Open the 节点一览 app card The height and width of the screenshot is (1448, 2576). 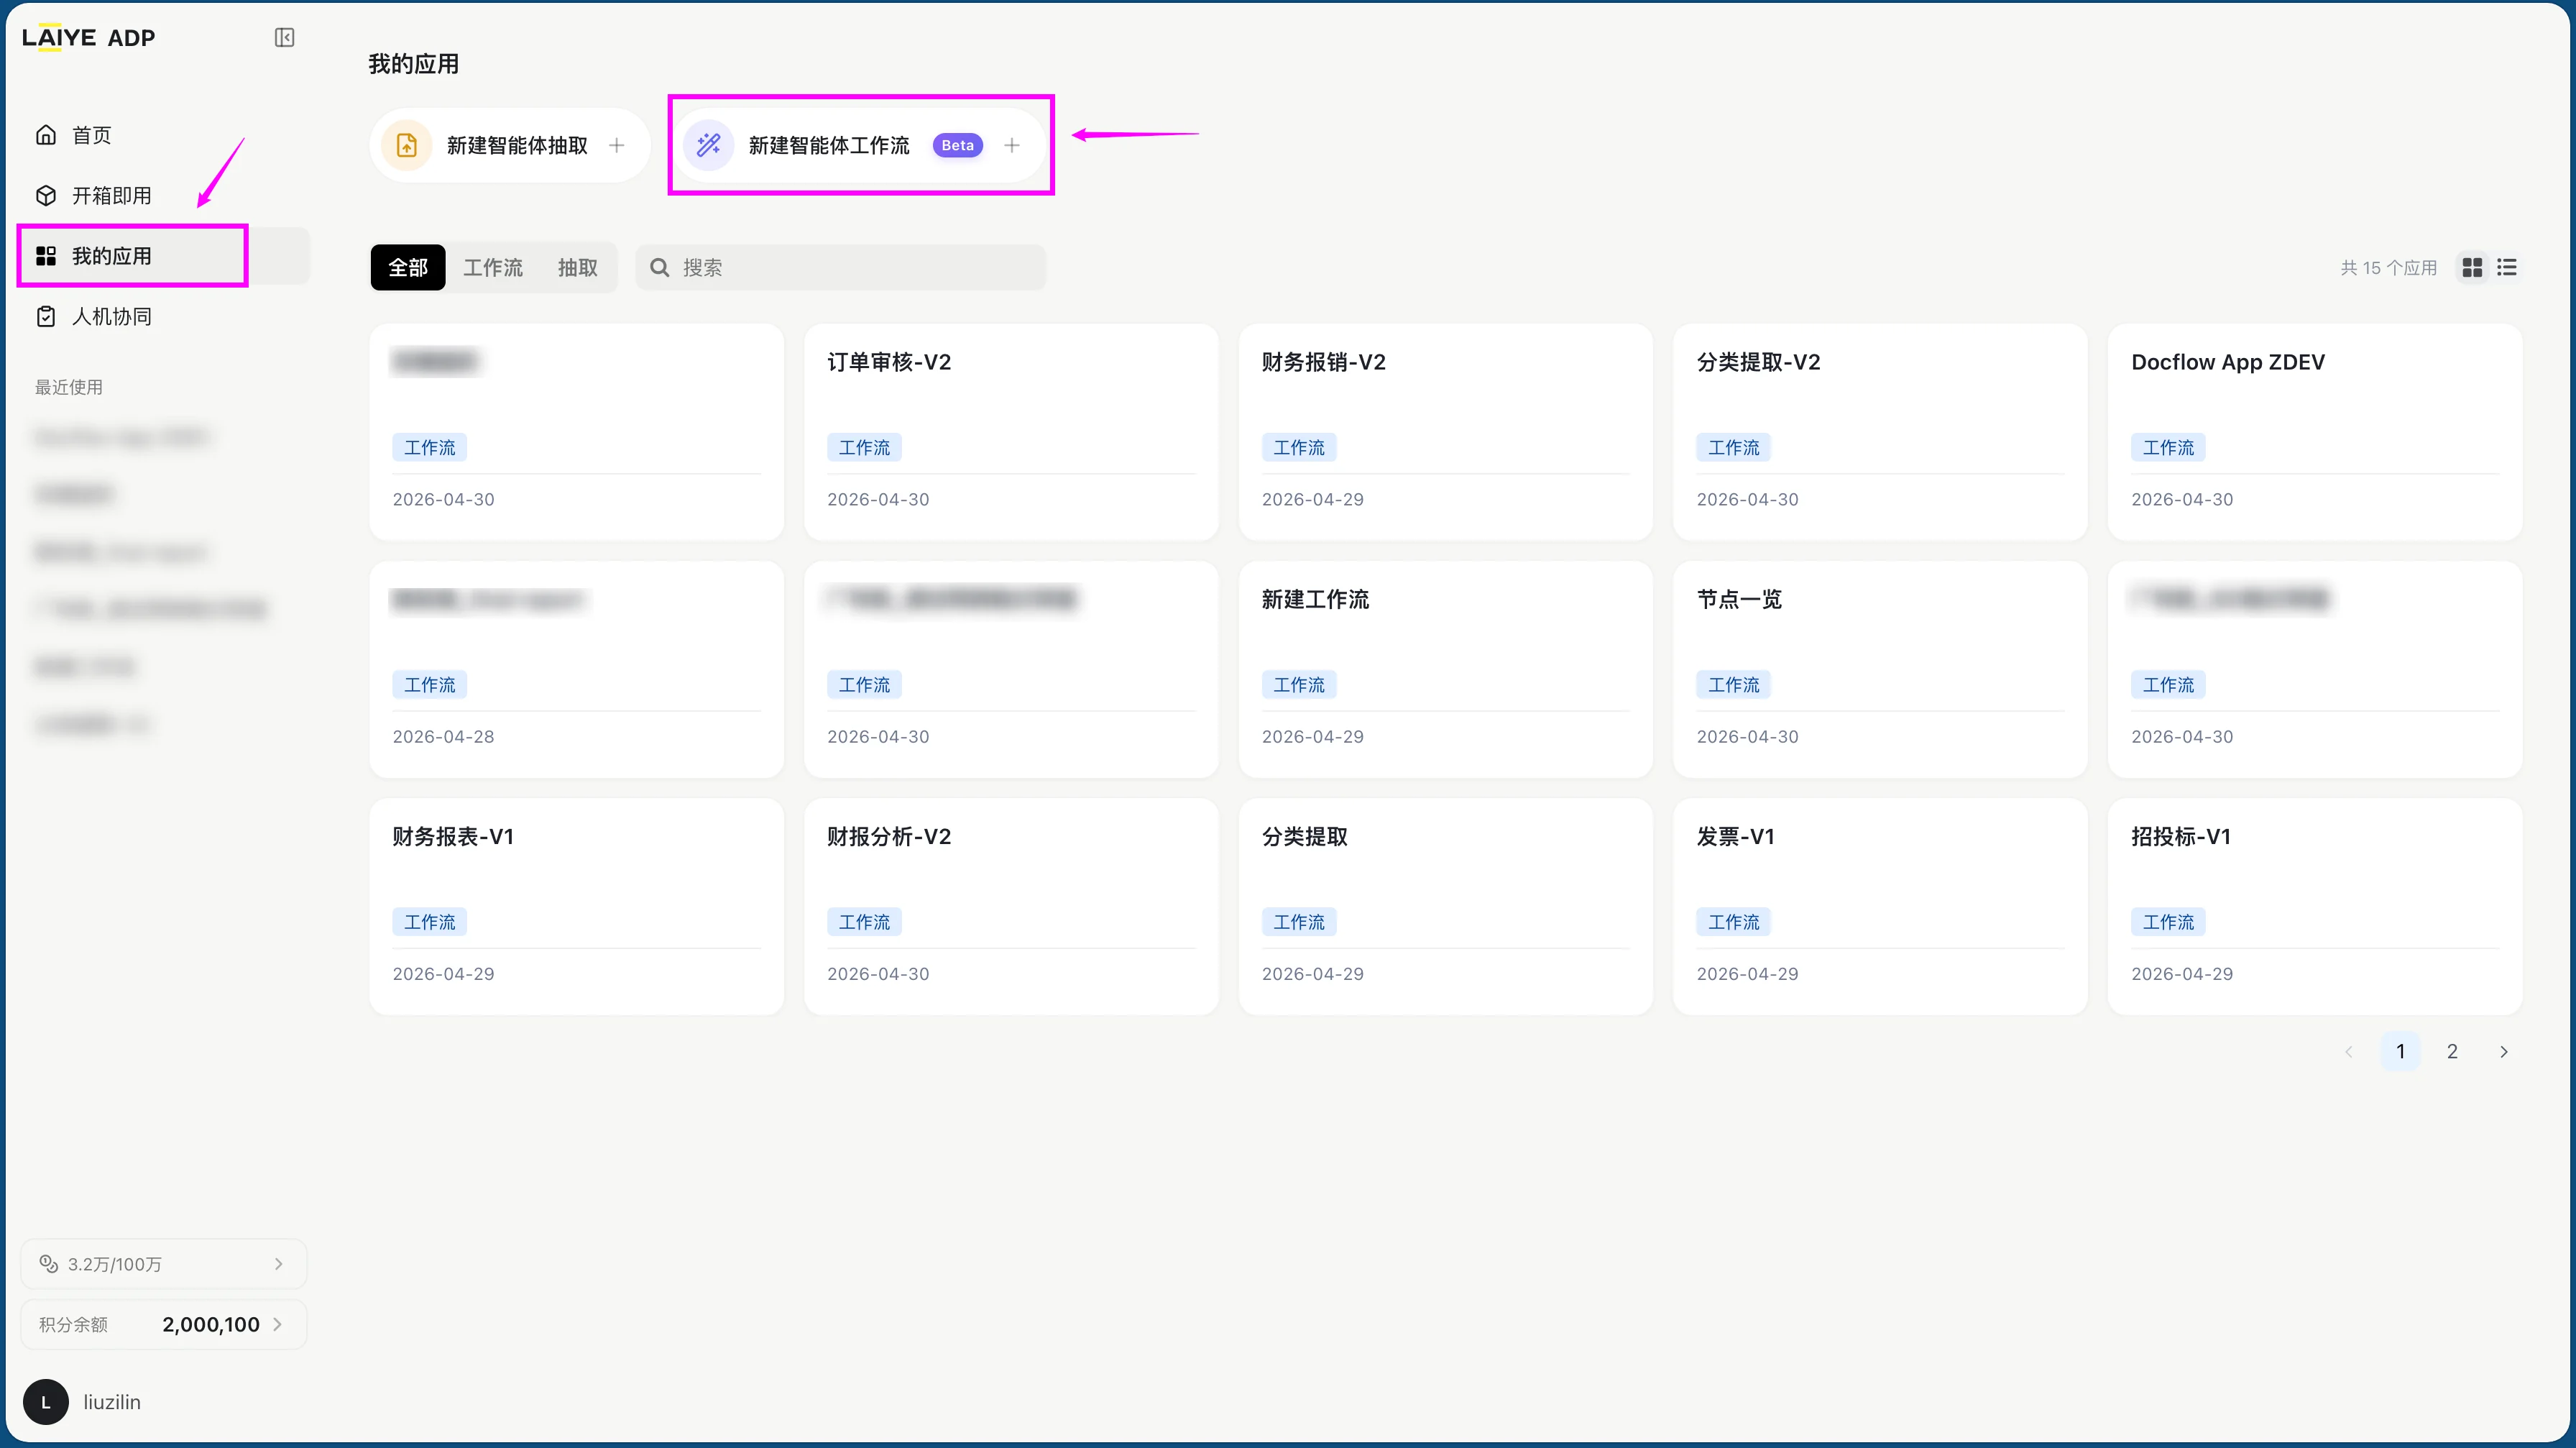point(1880,669)
